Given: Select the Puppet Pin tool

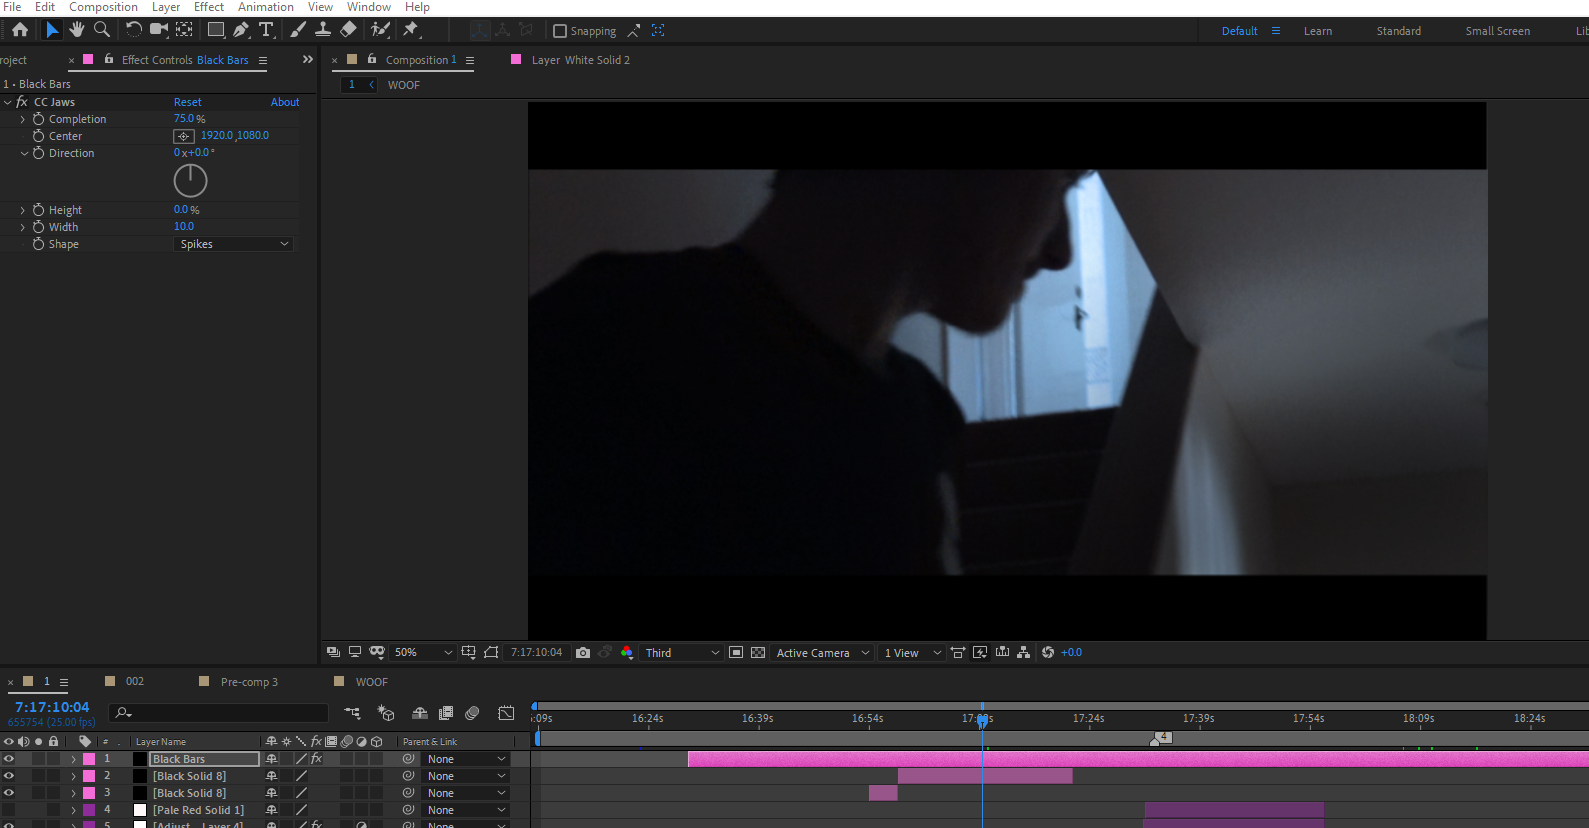Looking at the screenshot, I should click(411, 30).
